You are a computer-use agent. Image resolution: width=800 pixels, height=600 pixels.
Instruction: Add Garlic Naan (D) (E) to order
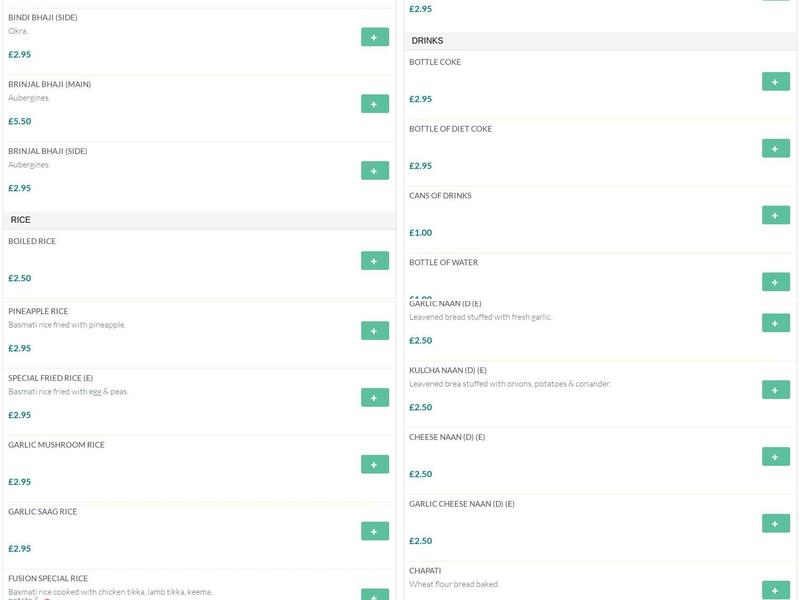coord(775,323)
